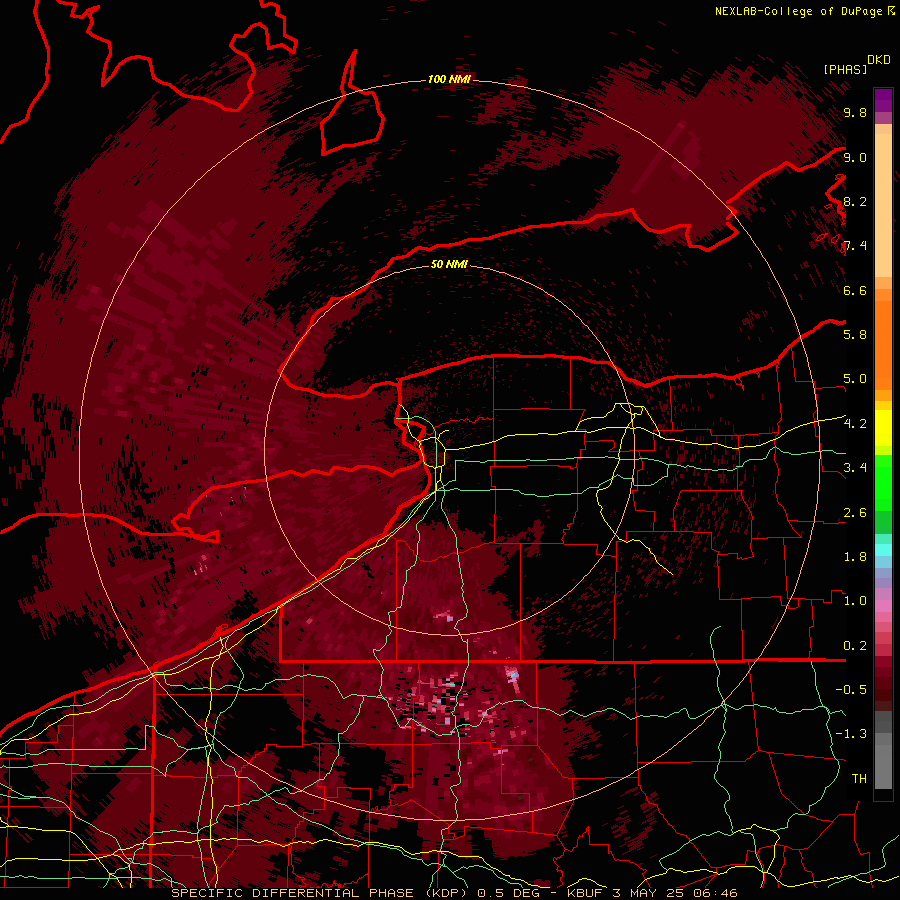Click the 5.0 value on the scale
This screenshot has height=900, width=900.
(855, 379)
